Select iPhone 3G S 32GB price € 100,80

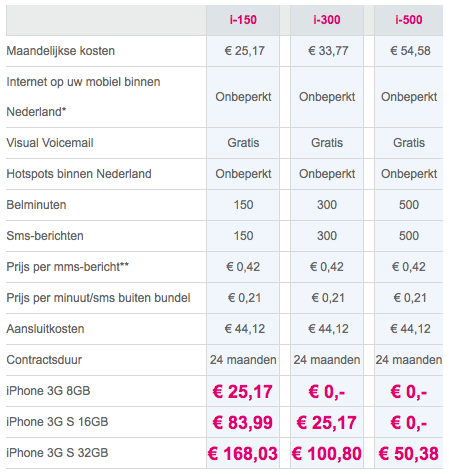click(327, 454)
